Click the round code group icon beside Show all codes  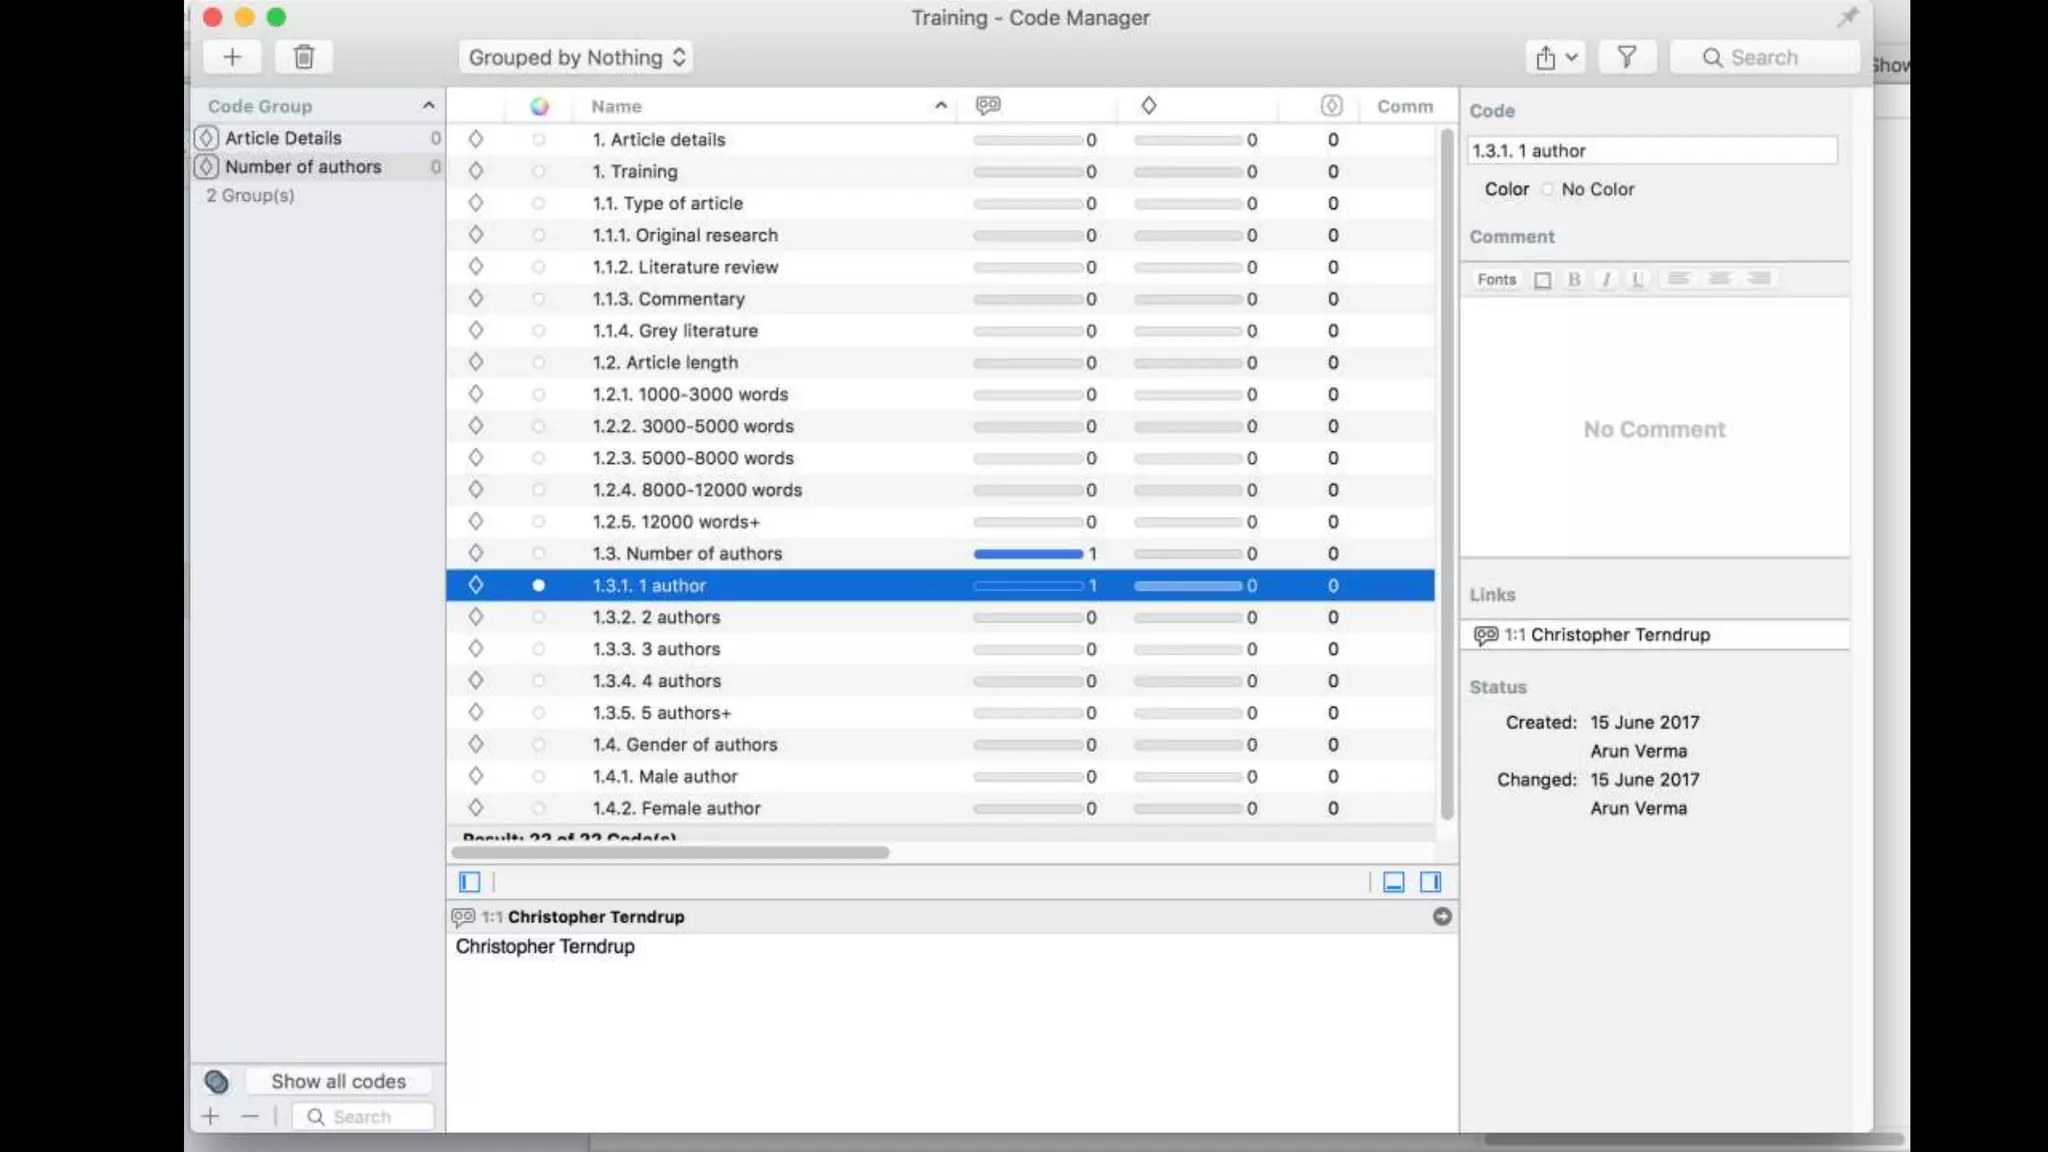(216, 1081)
